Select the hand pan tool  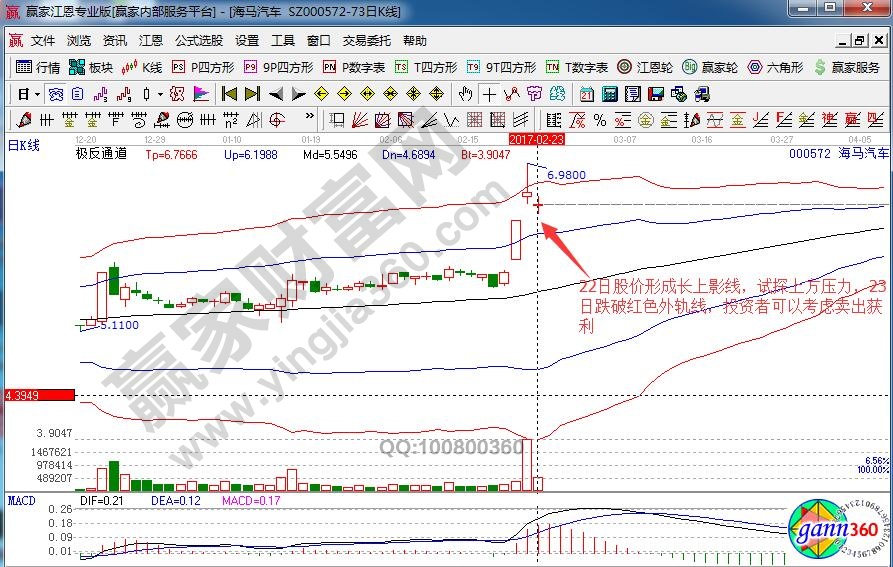(465, 94)
